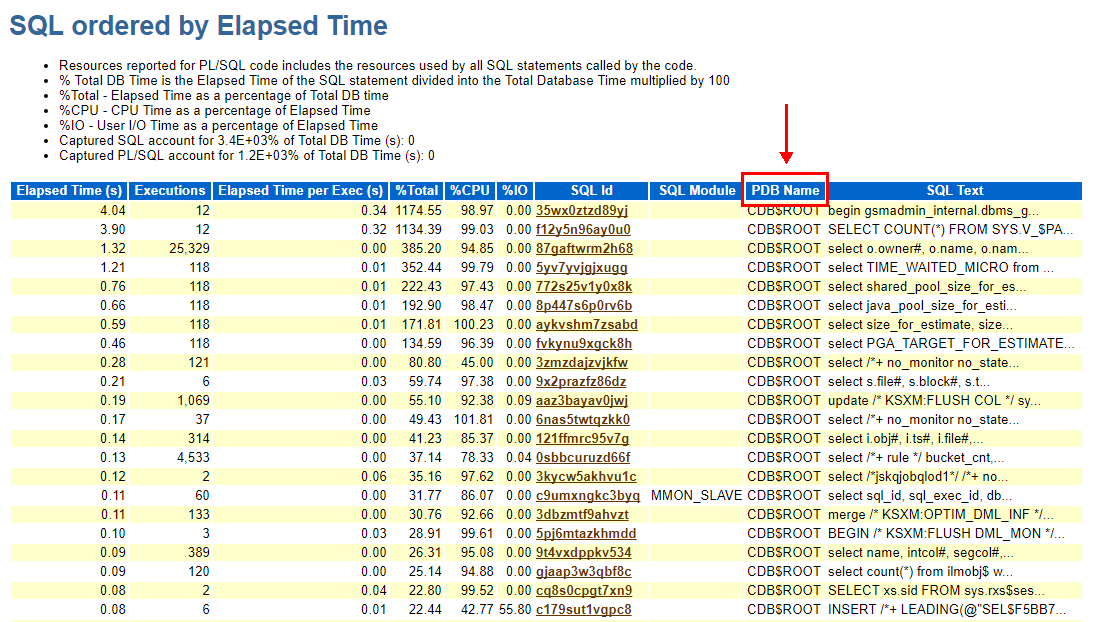Open SQL Id link 121ffmrc95v7g
This screenshot has height=622, width=1119.
[582, 439]
